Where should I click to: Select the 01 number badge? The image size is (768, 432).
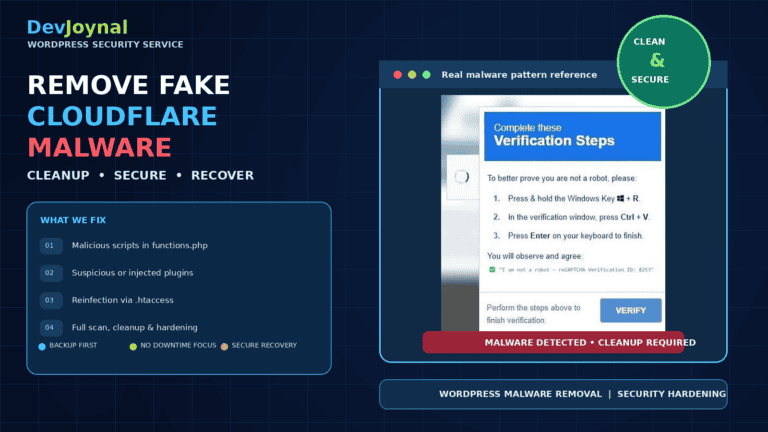point(51,245)
